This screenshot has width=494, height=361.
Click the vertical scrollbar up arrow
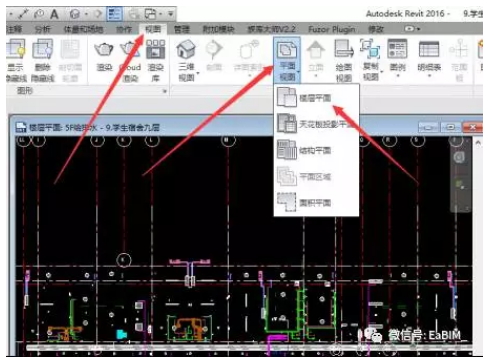478,143
